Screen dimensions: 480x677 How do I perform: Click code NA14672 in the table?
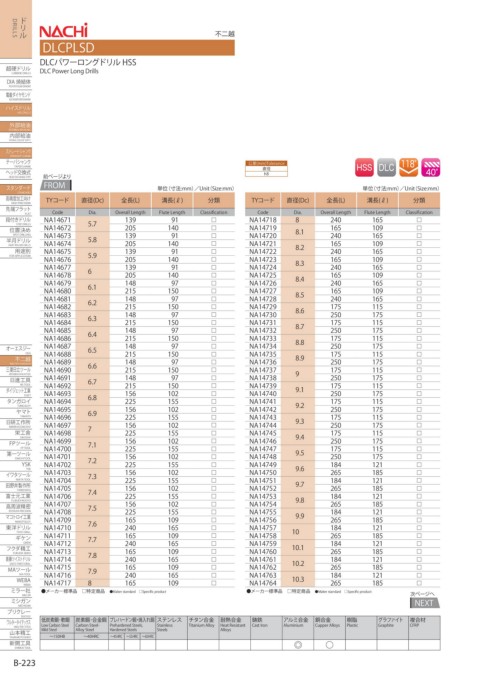pyautogui.click(x=57, y=228)
